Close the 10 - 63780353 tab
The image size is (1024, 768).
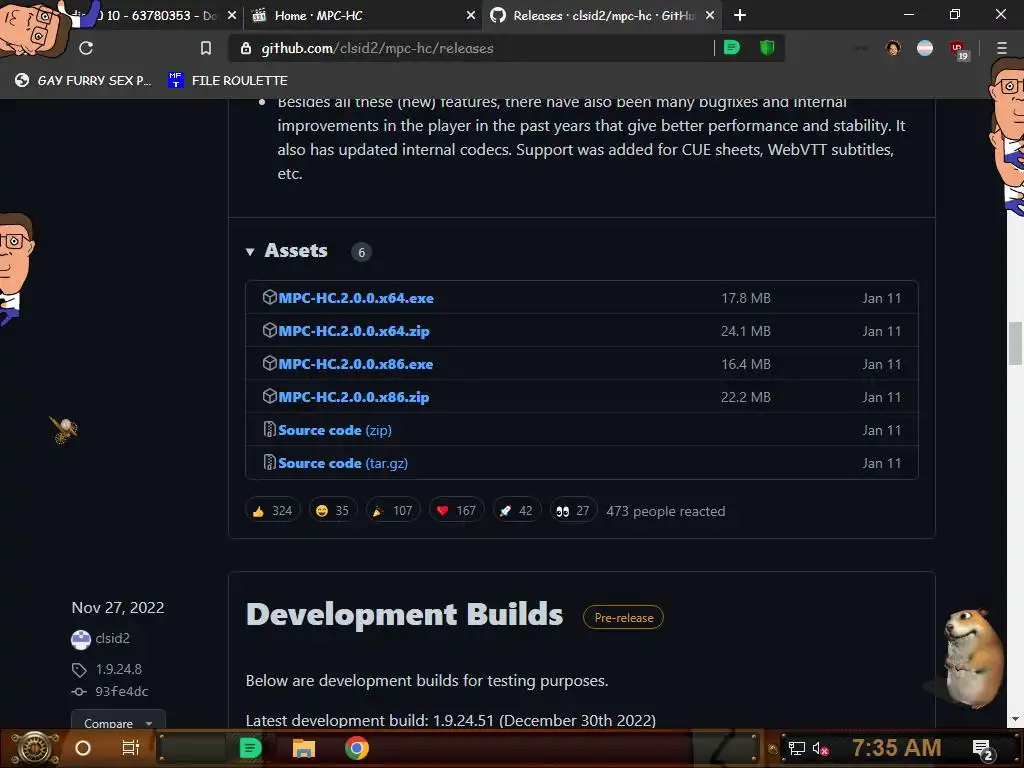[x=232, y=15]
